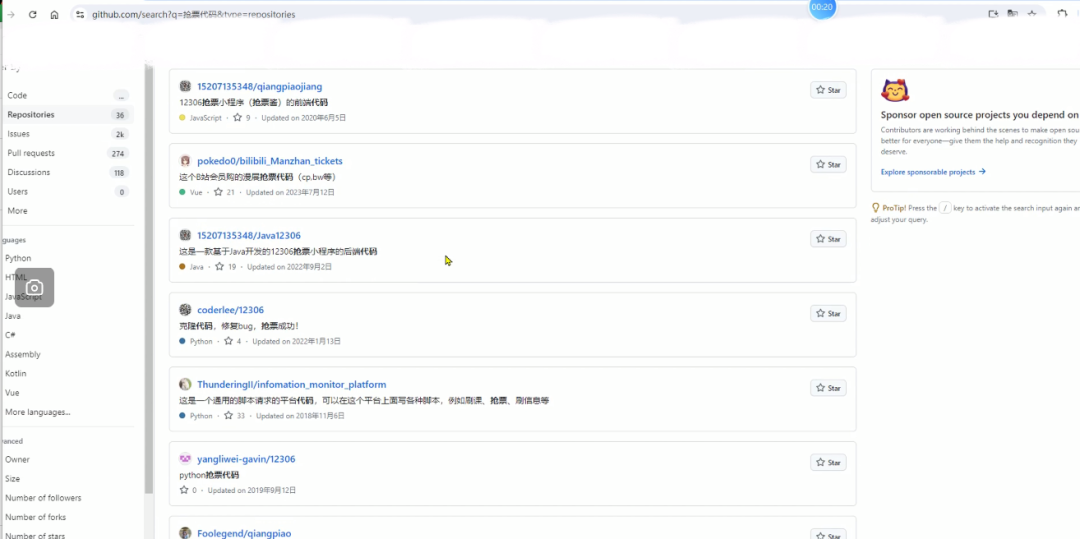Screen dimensions: 1080x539
Task: Open avatar of 15207135348/qiangpiaojiang repository
Action: click(x=185, y=86)
